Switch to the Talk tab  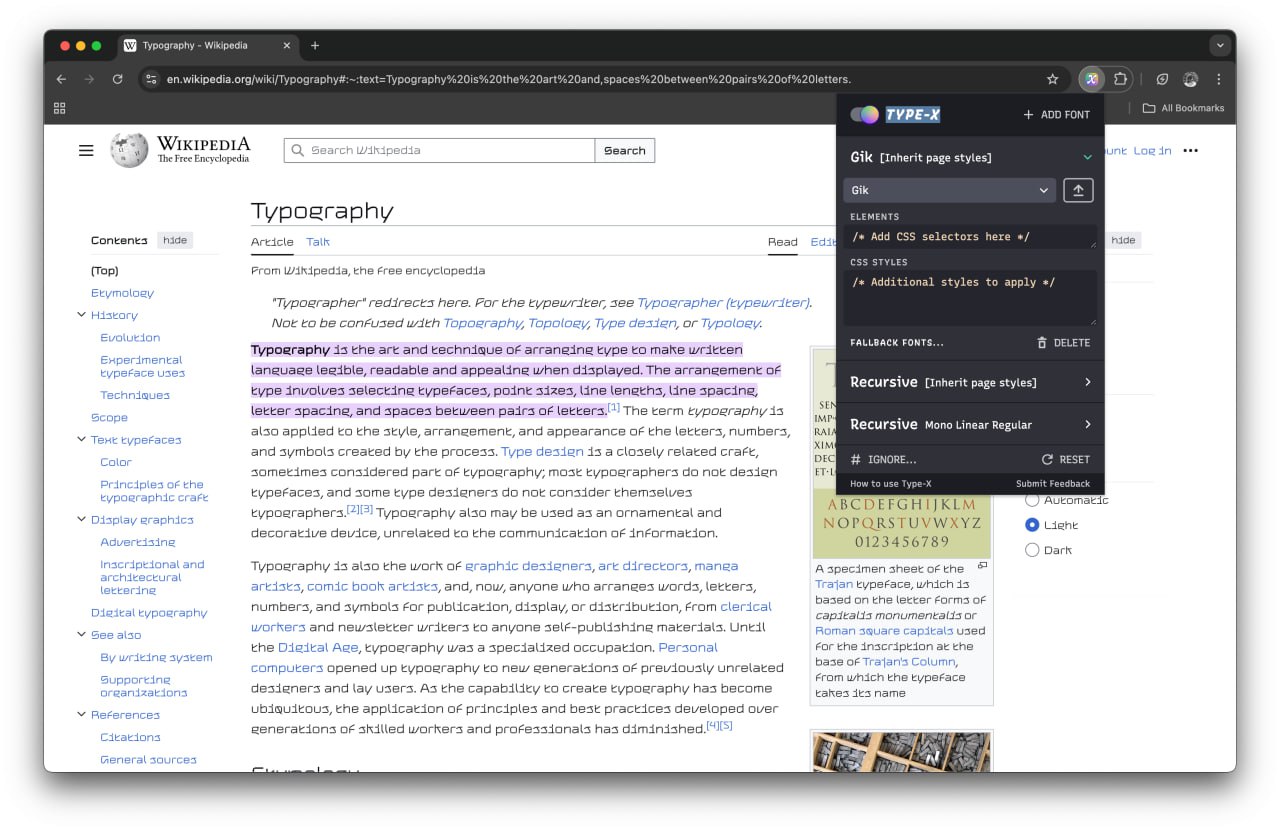click(x=317, y=242)
